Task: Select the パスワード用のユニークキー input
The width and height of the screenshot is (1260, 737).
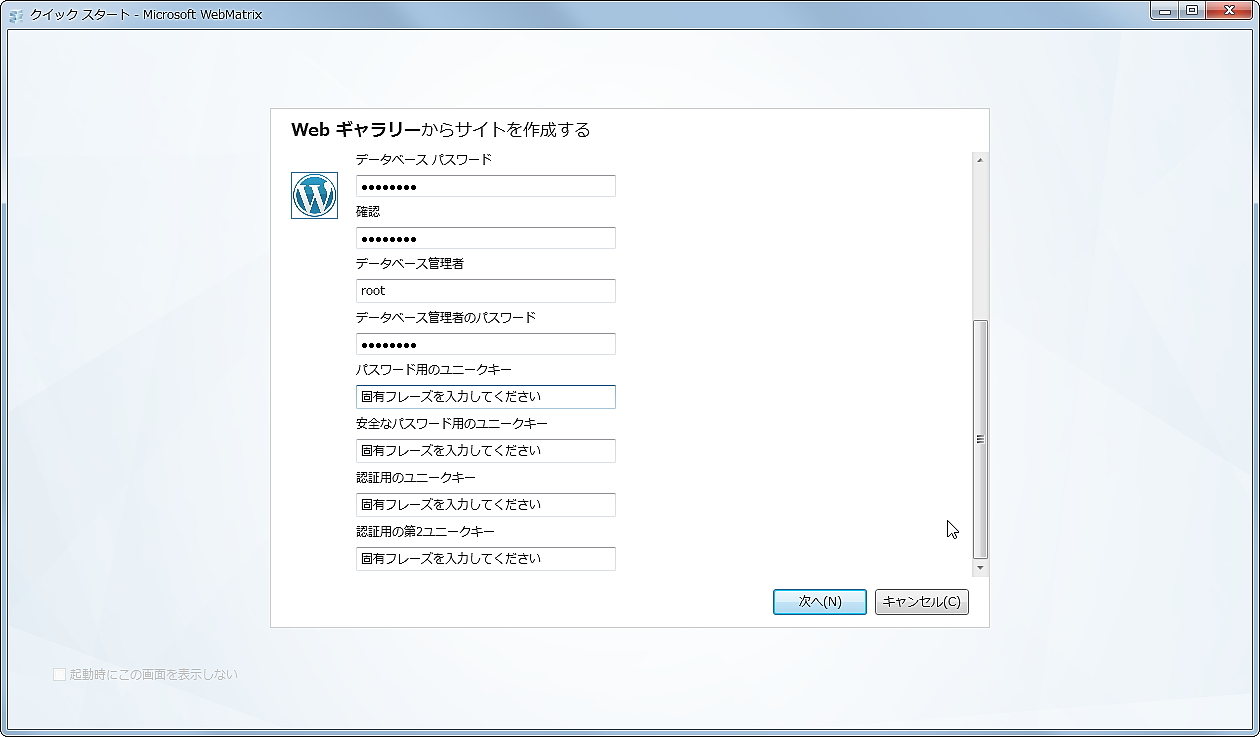Action: [485, 396]
